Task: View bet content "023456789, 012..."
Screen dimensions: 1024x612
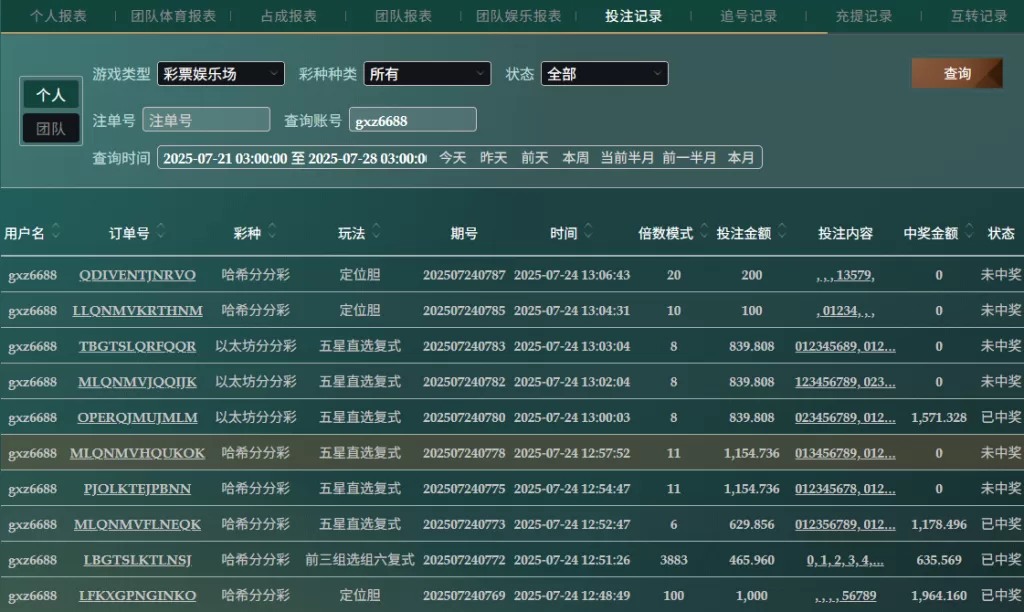Action: 845,417
